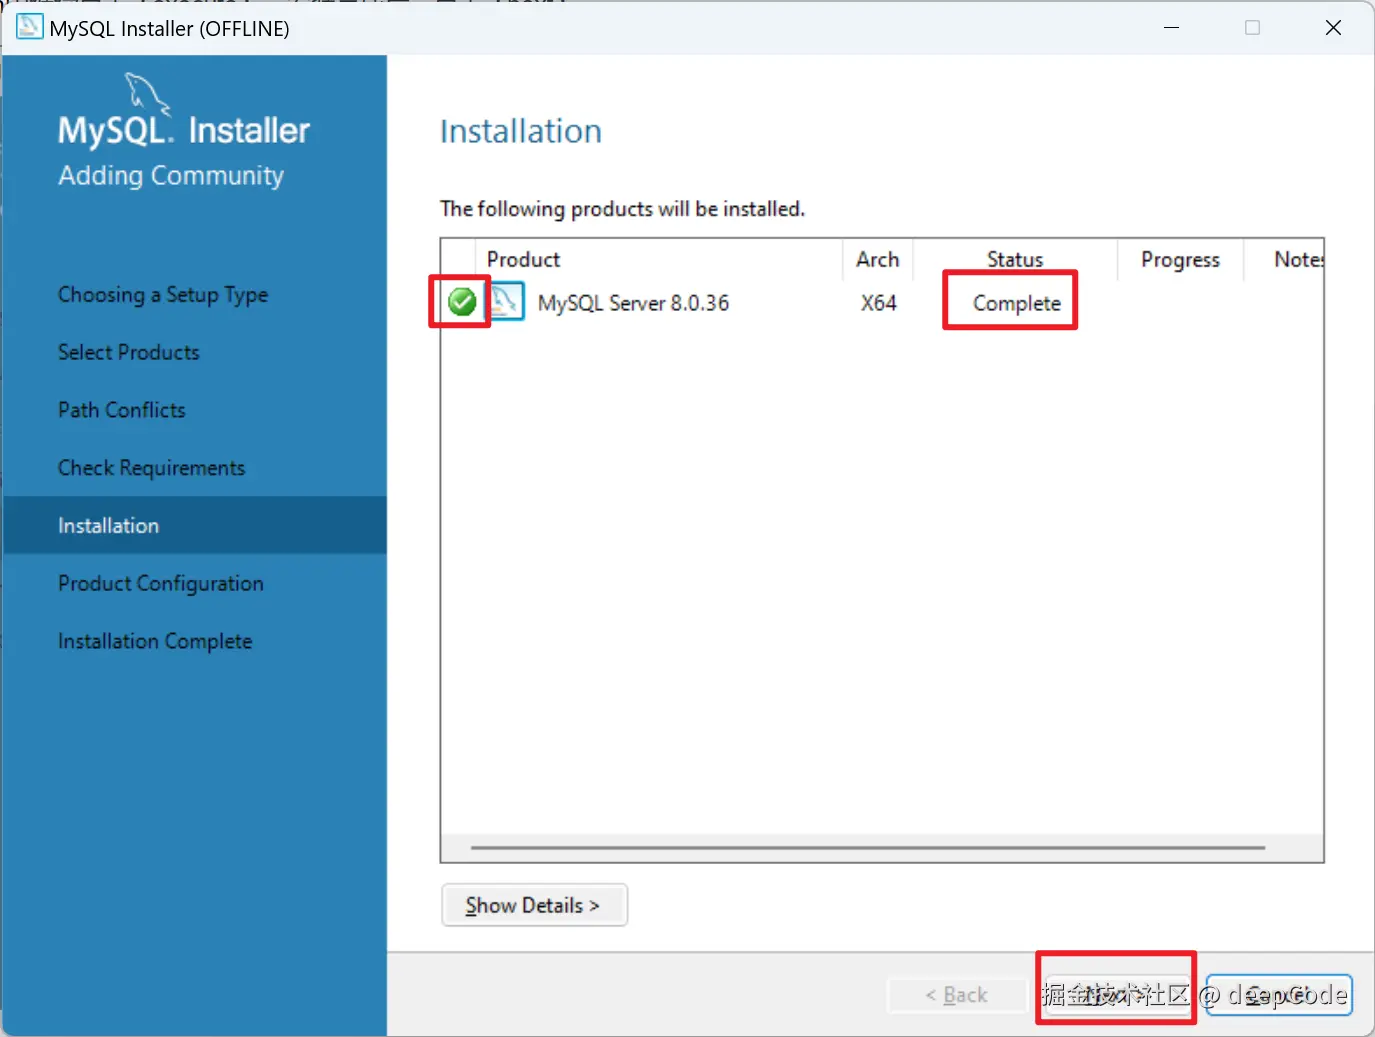Open Choosing a Setup Type step

click(163, 295)
